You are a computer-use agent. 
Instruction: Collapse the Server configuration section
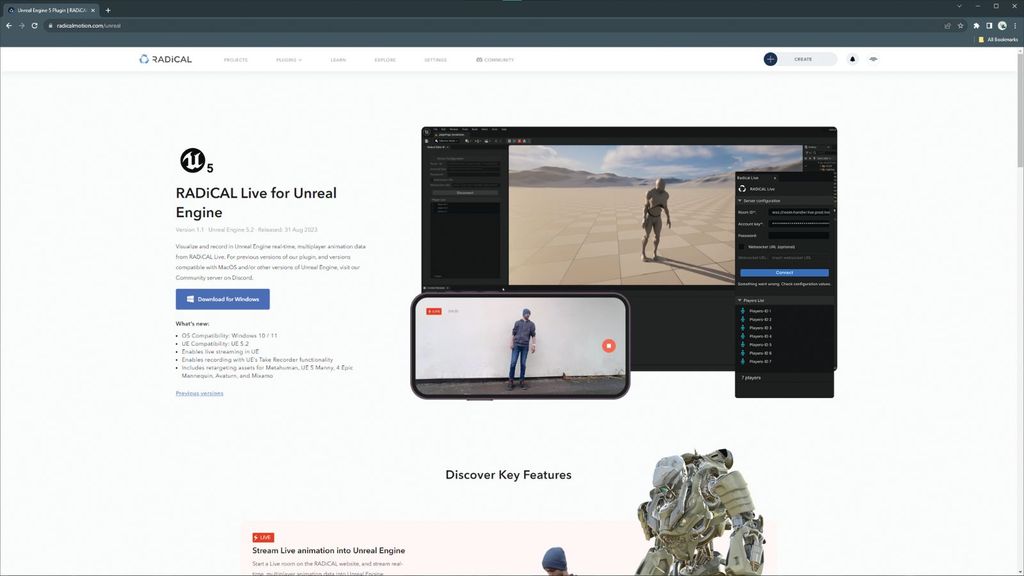(740, 201)
